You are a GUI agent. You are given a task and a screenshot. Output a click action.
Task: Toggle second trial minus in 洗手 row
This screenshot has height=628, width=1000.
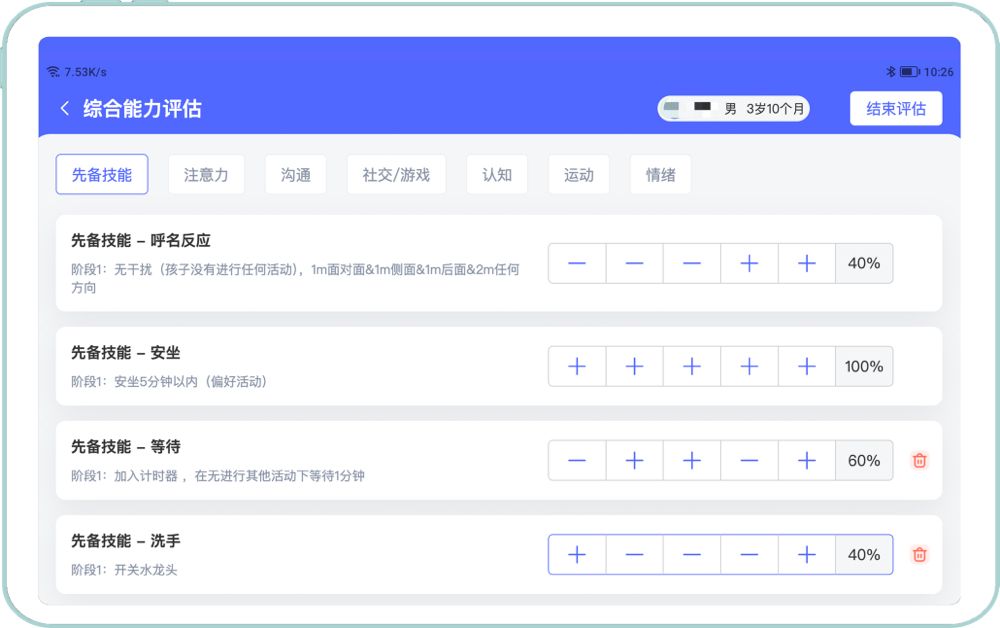click(634, 555)
